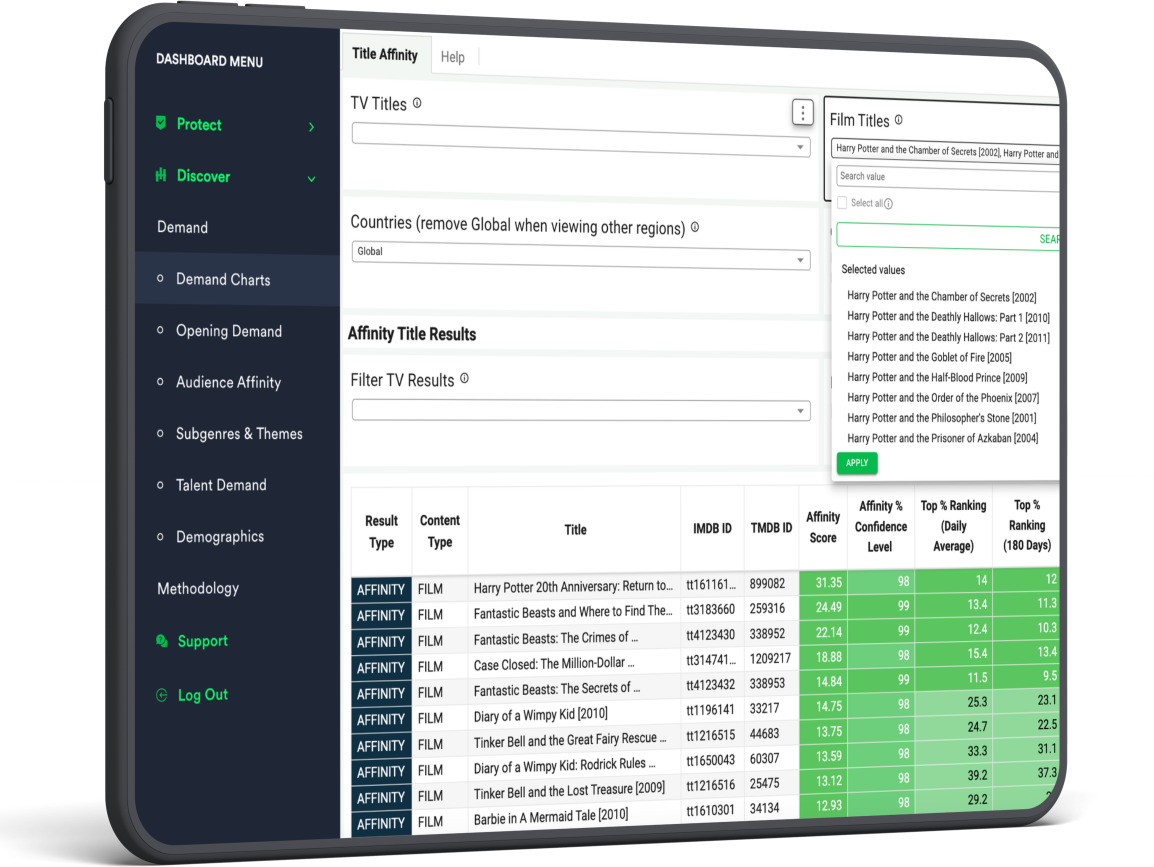The image size is (1154, 867).
Task: Click the info icon beside TV Titles
Action: coord(417,101)
